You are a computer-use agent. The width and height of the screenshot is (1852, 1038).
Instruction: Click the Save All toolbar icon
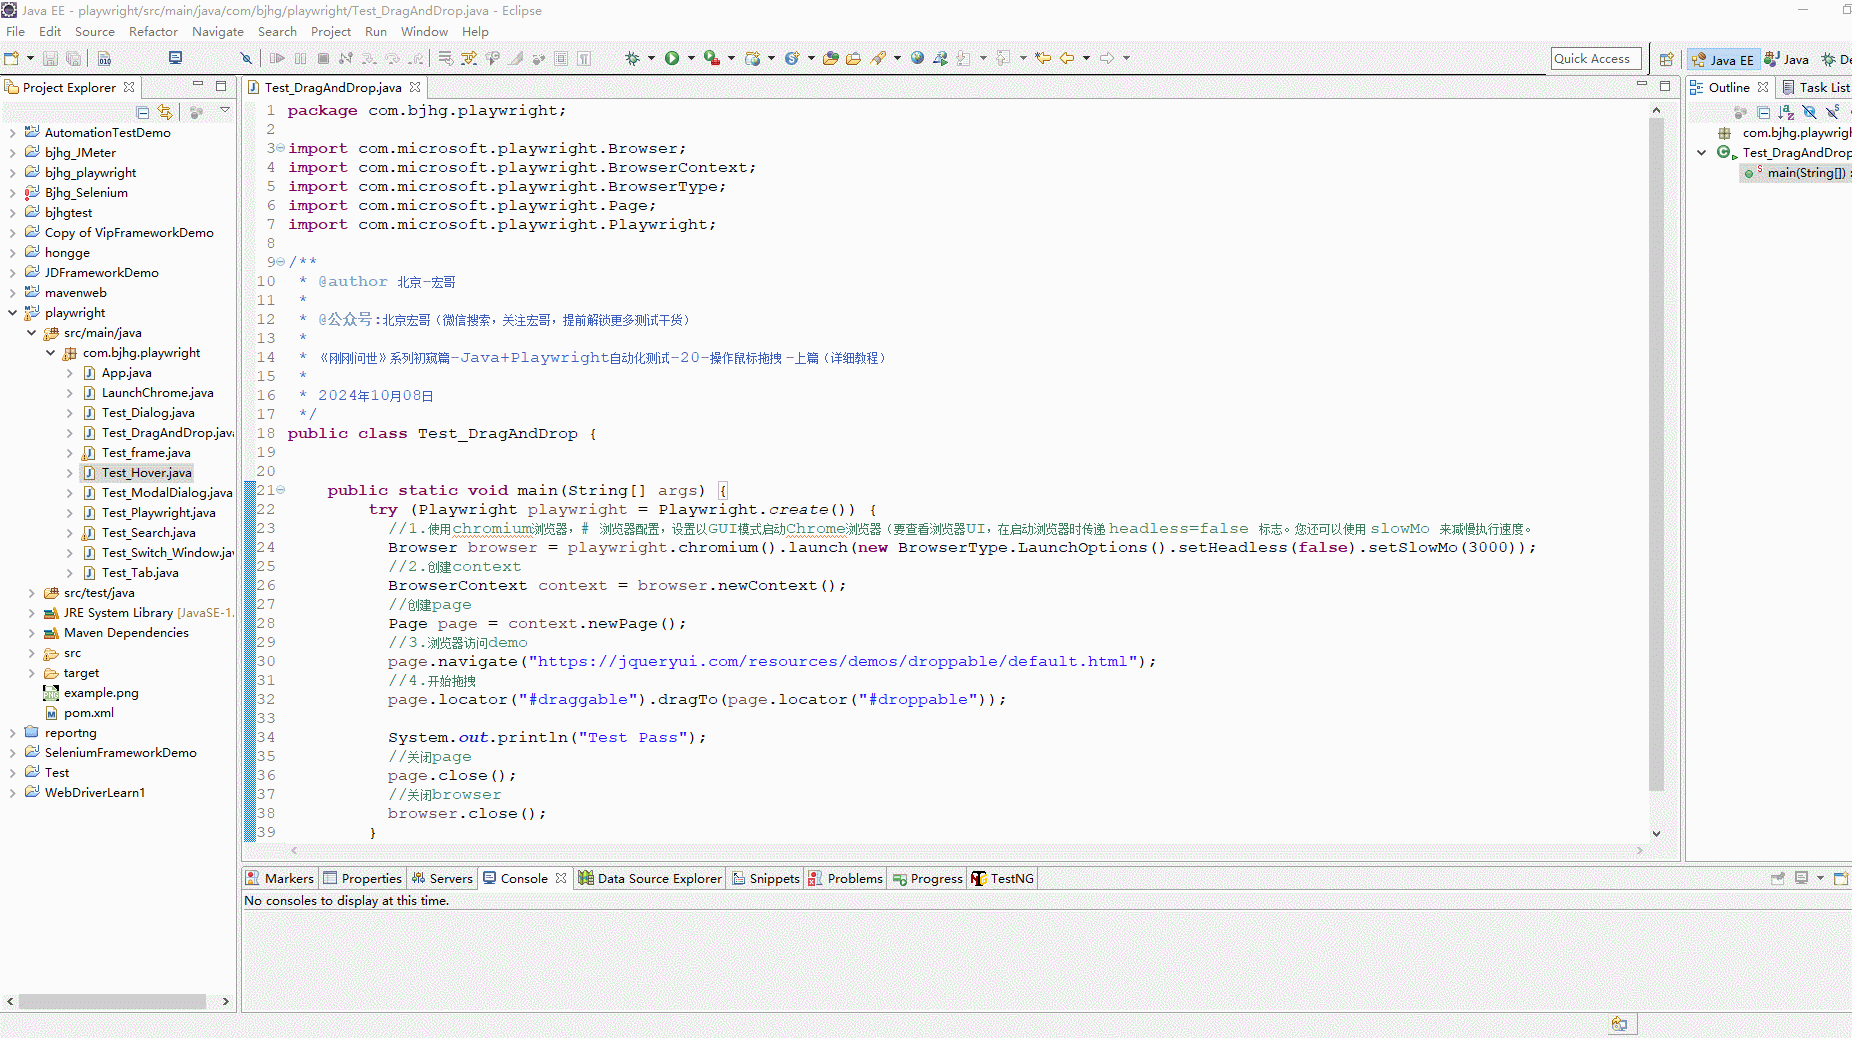tap(73, 58)
